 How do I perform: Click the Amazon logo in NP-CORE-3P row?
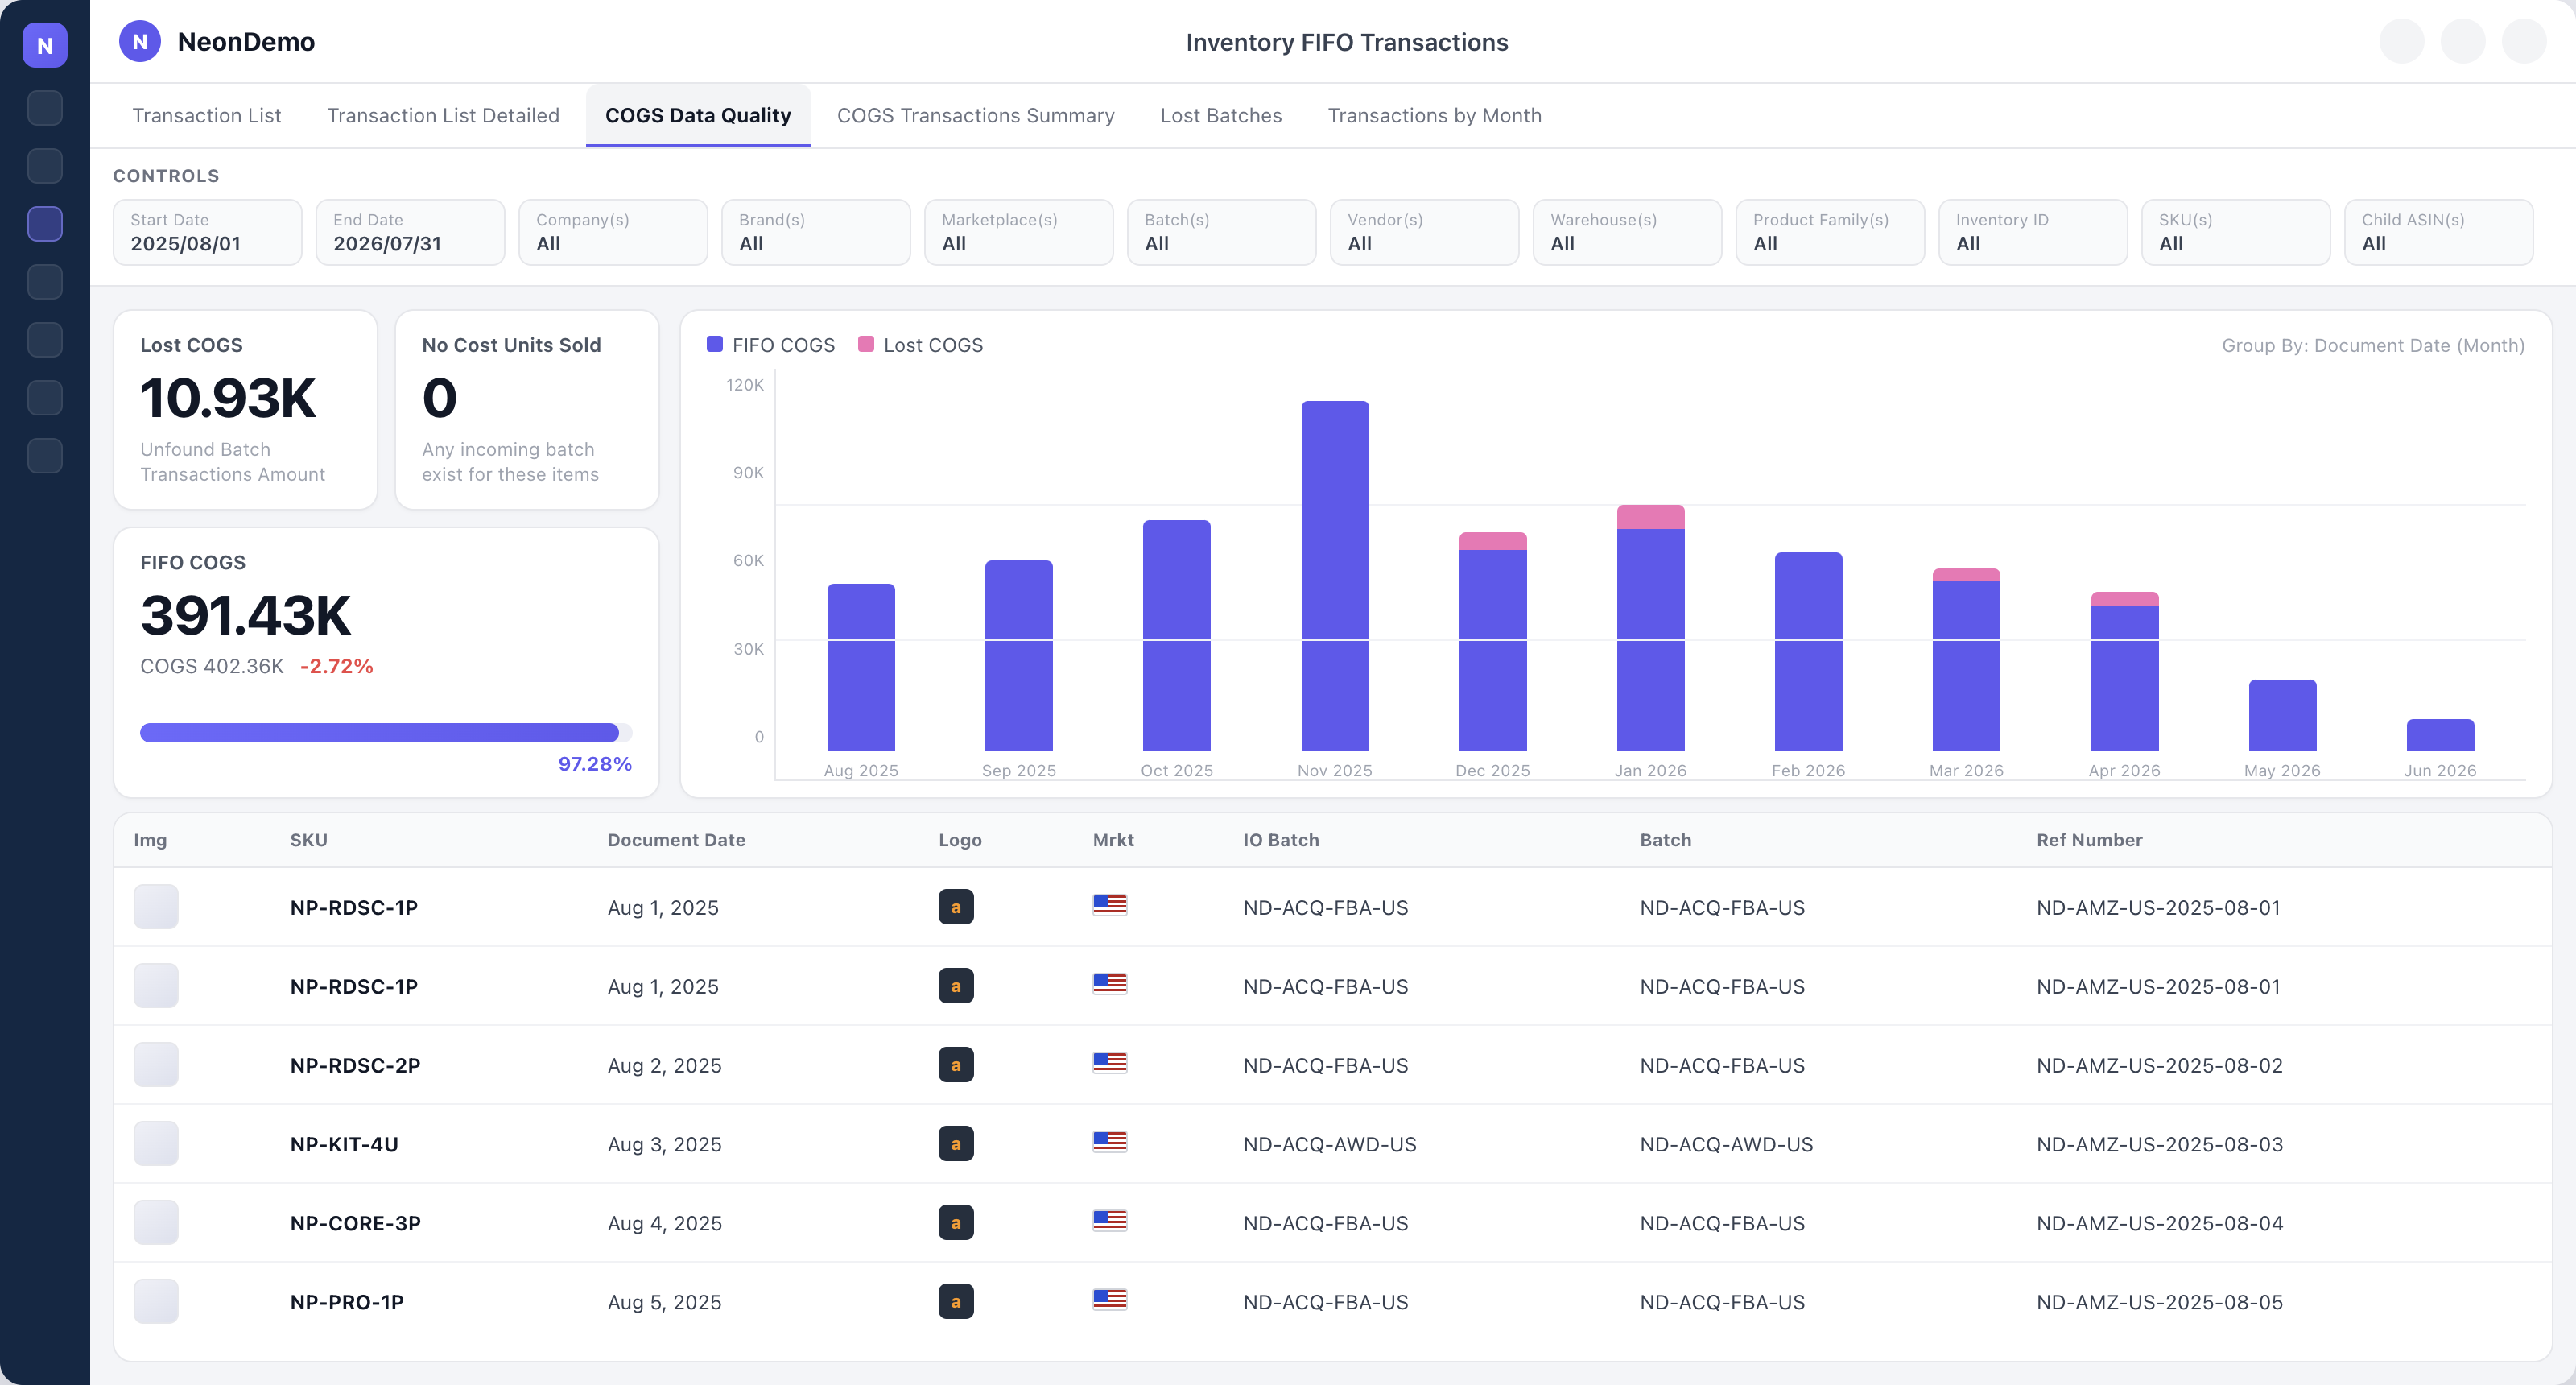(x=956, y=1222)
